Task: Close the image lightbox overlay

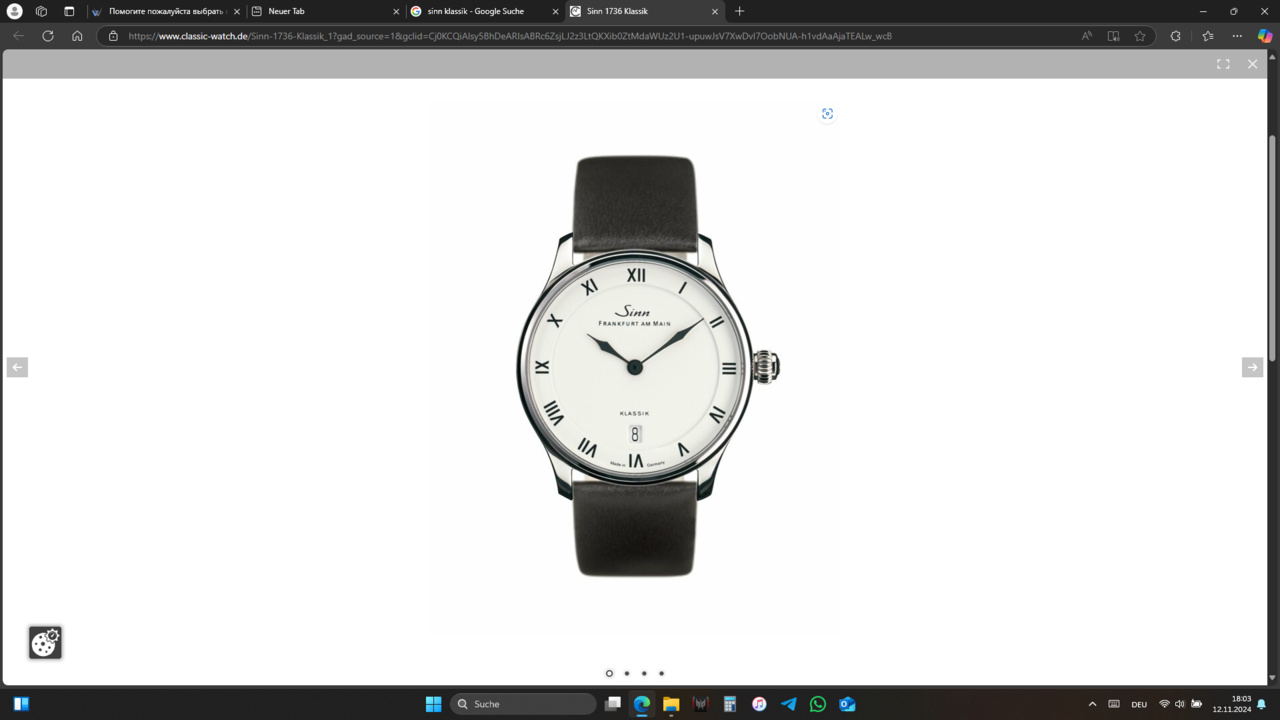Action: 1252,64
